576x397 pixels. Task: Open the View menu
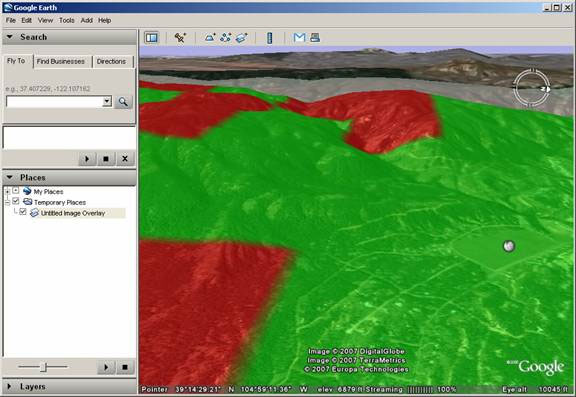click(x=46, y=21)
